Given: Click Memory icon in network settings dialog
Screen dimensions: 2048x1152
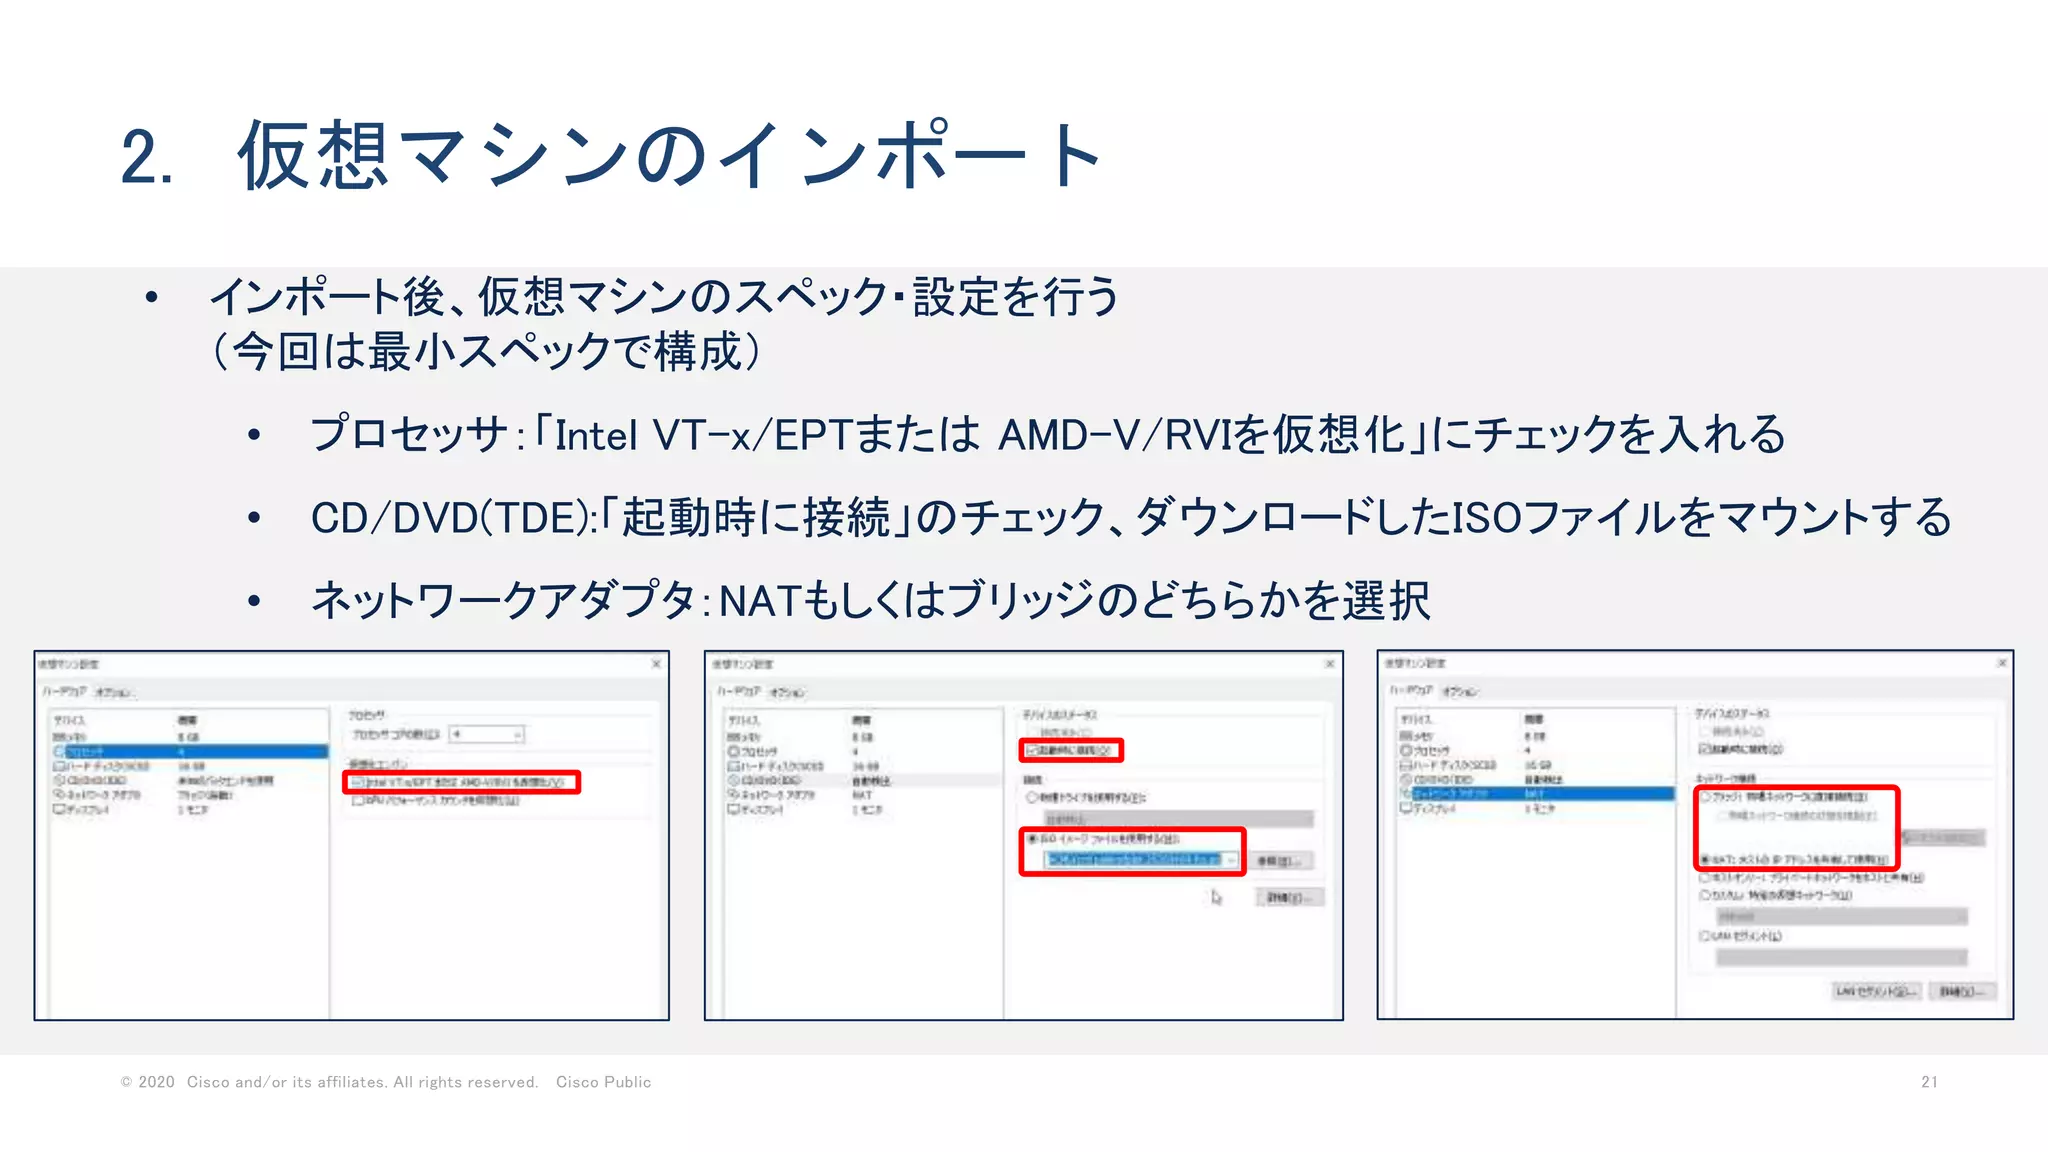Looking at the screenshot, I should pyautogui.click(x=1406, y=736).
